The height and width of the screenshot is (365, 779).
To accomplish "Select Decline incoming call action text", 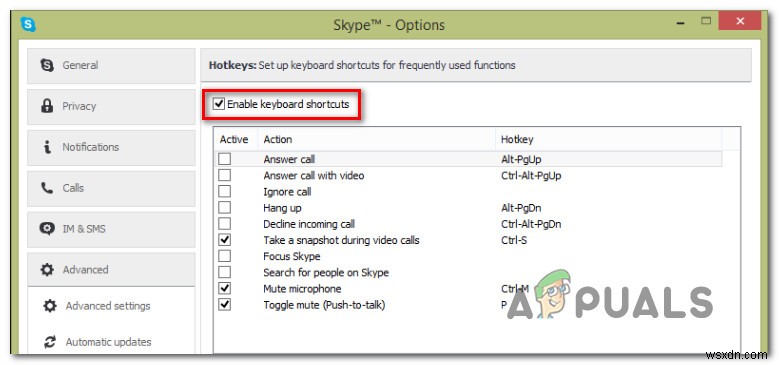I will (x=309, y=224).
